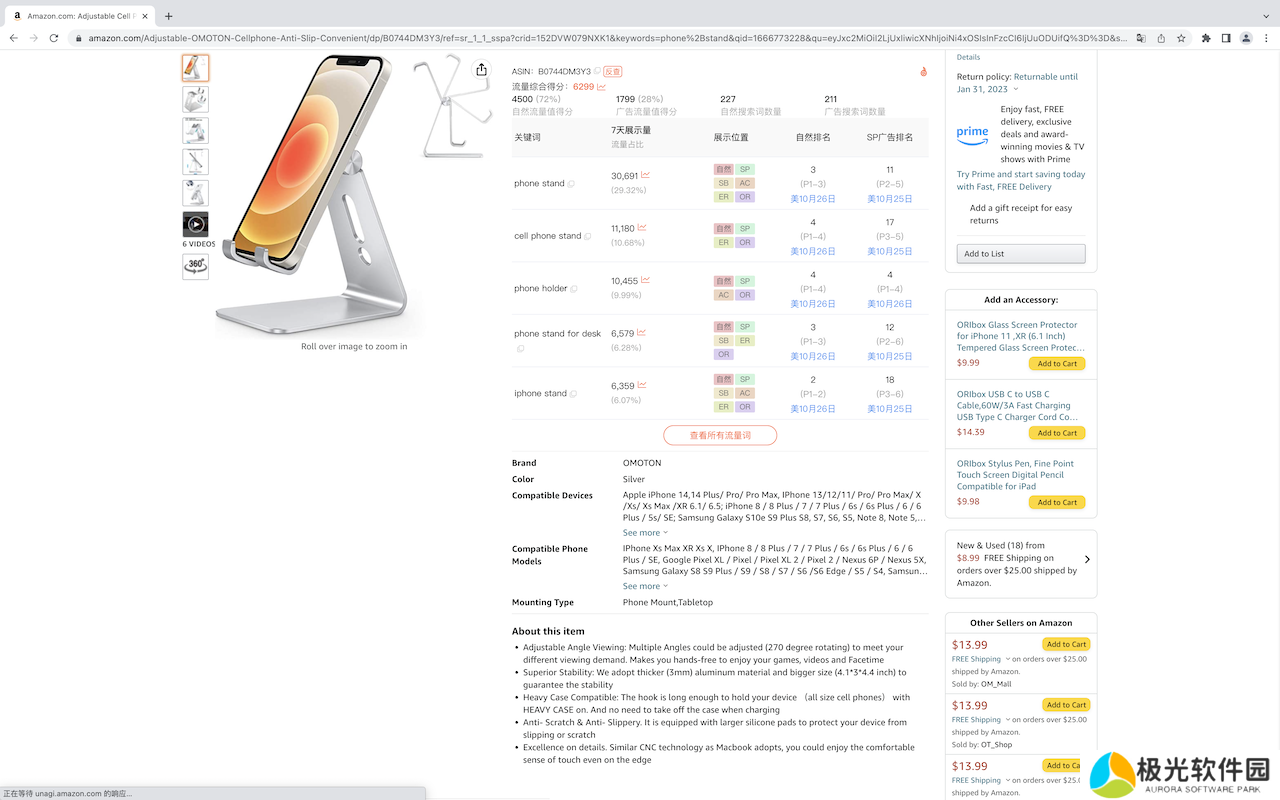Expand the New & Used offers arrow
The height and width of the screenshot is (800, 1280).
[x=1087, y=560]
